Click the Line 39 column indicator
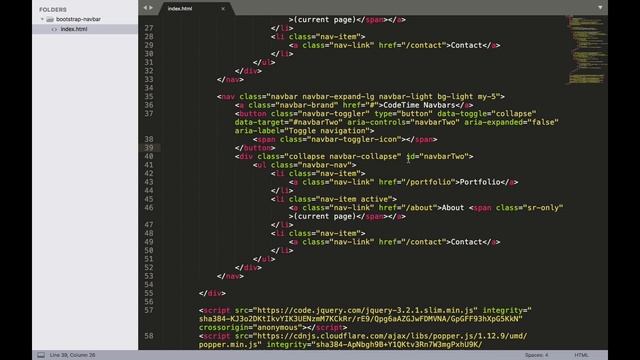 [72, 355]
